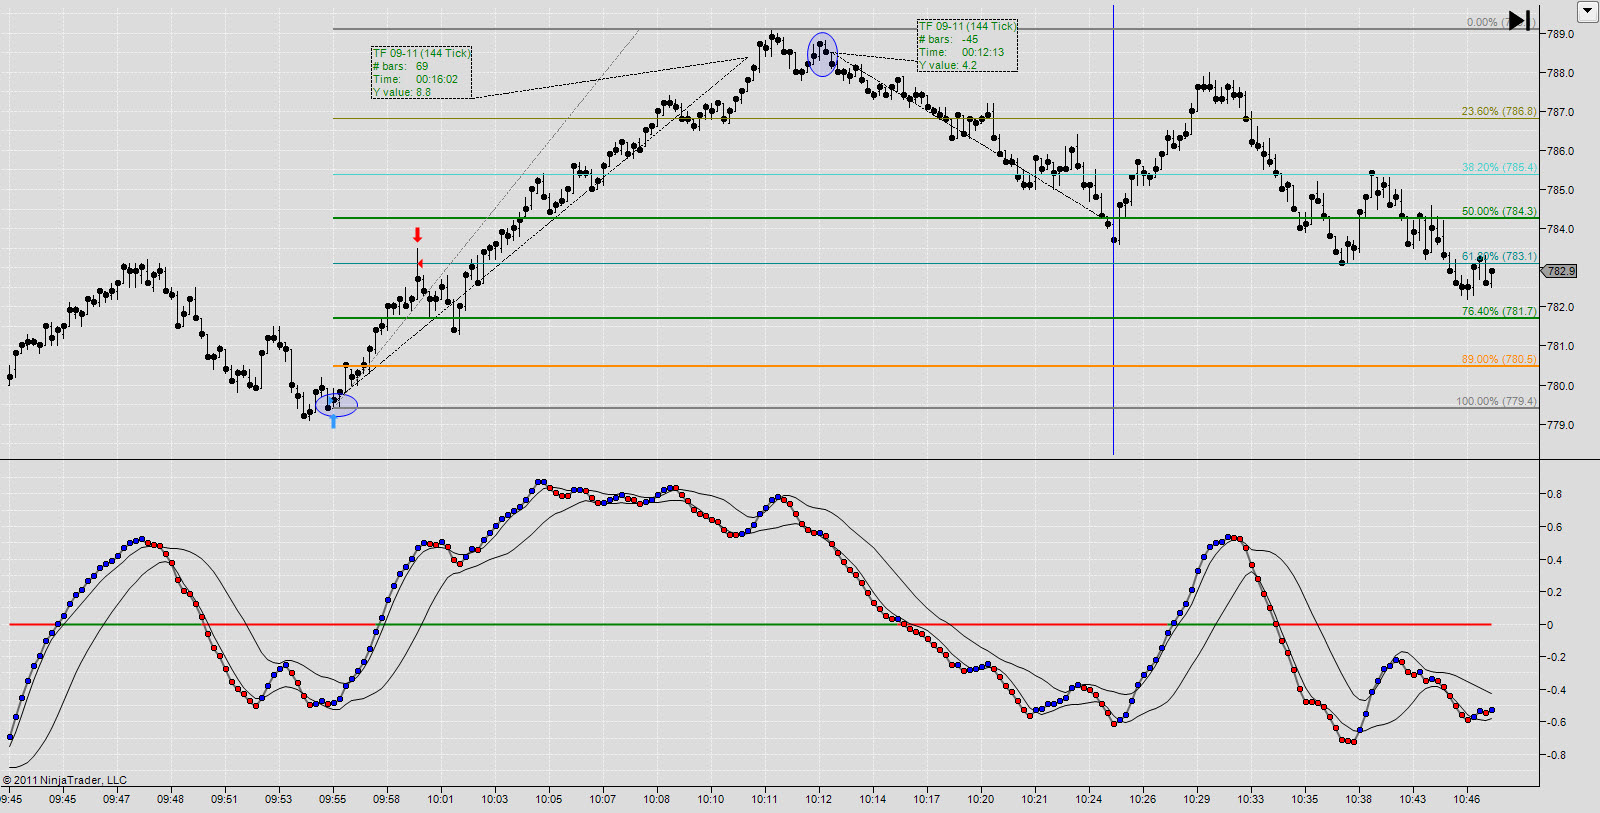The image size is (1600, 813).
Task: Click the 23.60% (786.8) Fibonacci label
Action: [1498, 111]
